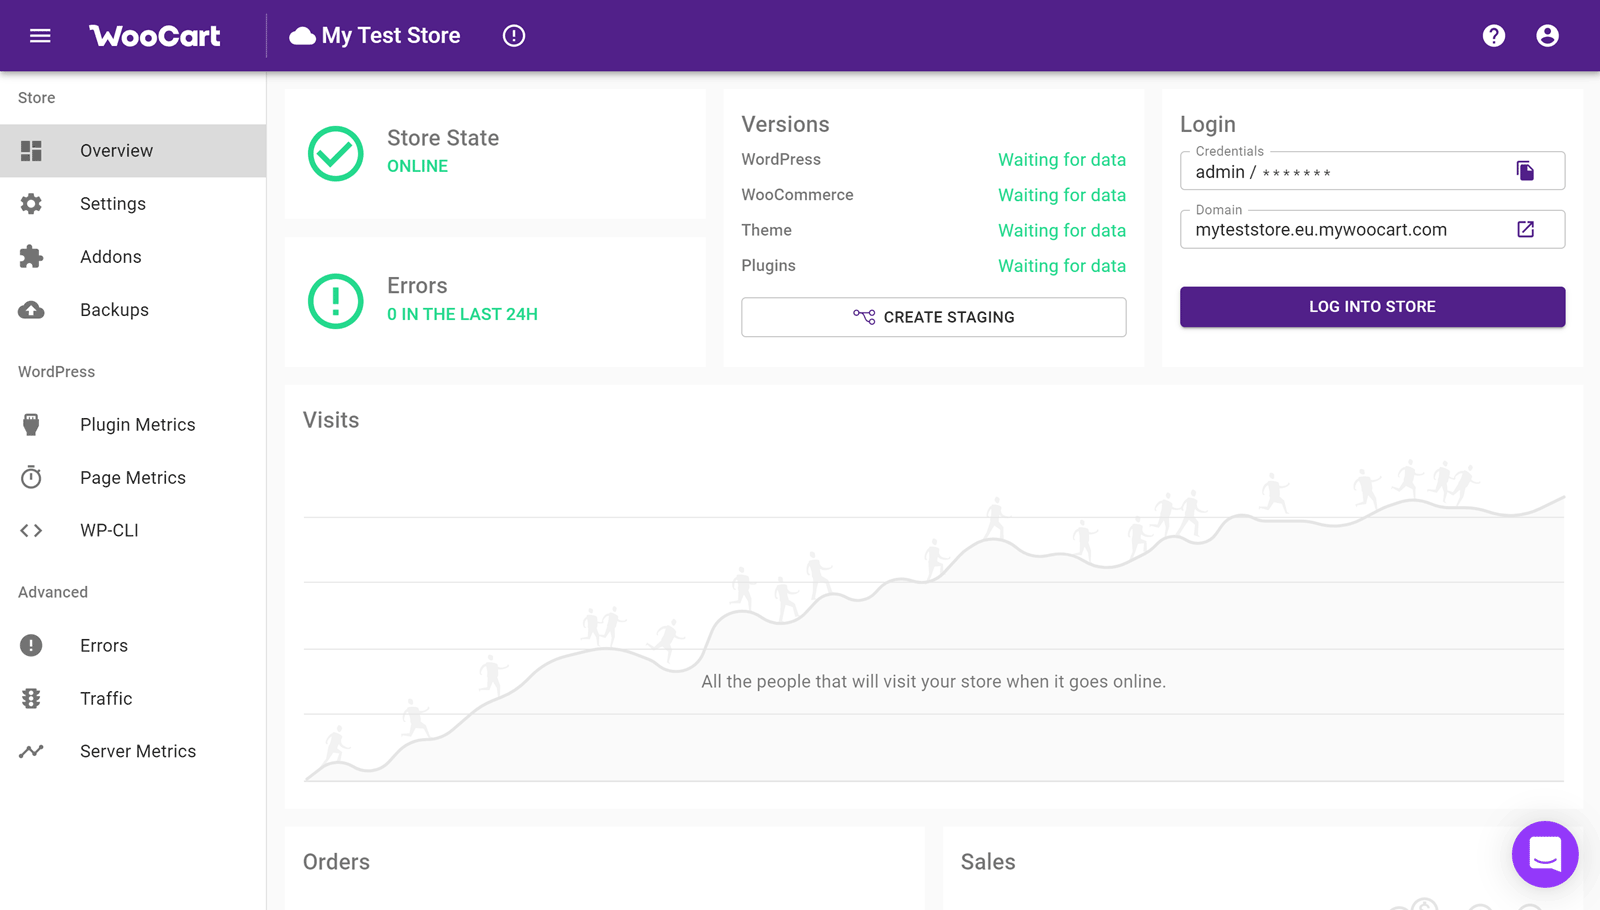Select Overview in the sidebar
The width and height of the screenshot is (1600, 910).
pos(133,151)
